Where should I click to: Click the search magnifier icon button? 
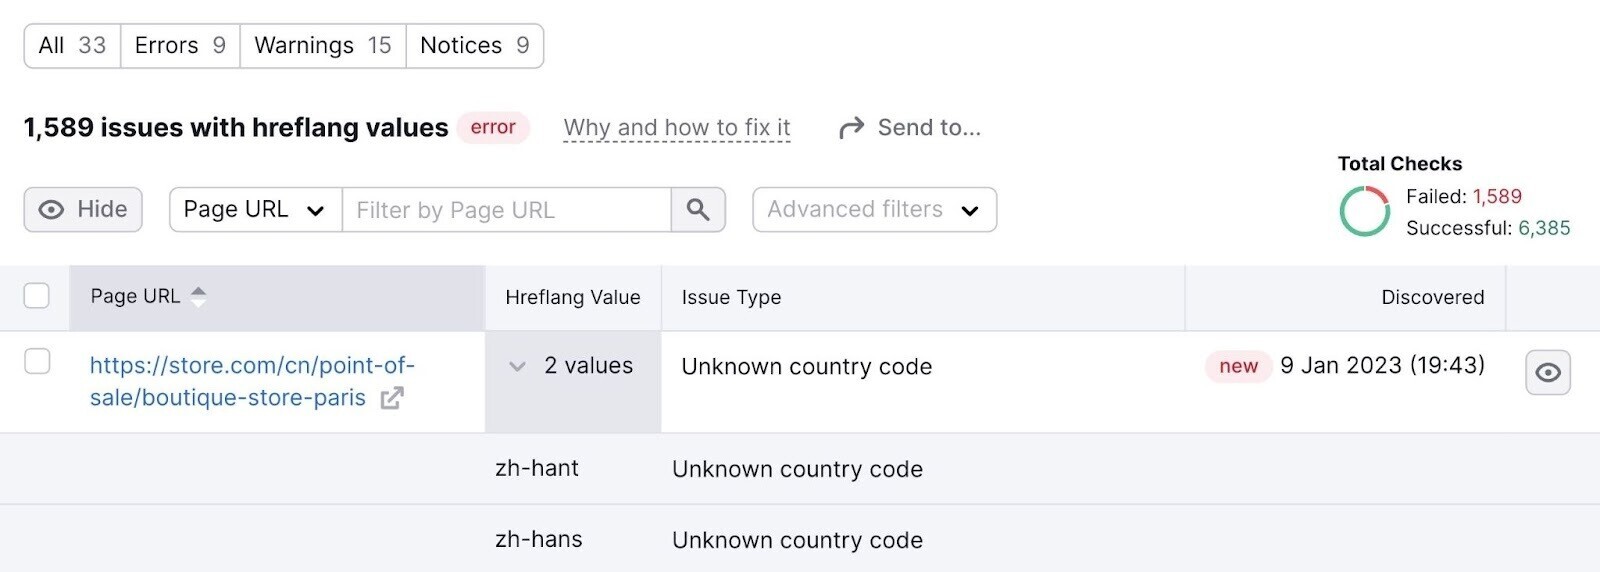point(698,210)
